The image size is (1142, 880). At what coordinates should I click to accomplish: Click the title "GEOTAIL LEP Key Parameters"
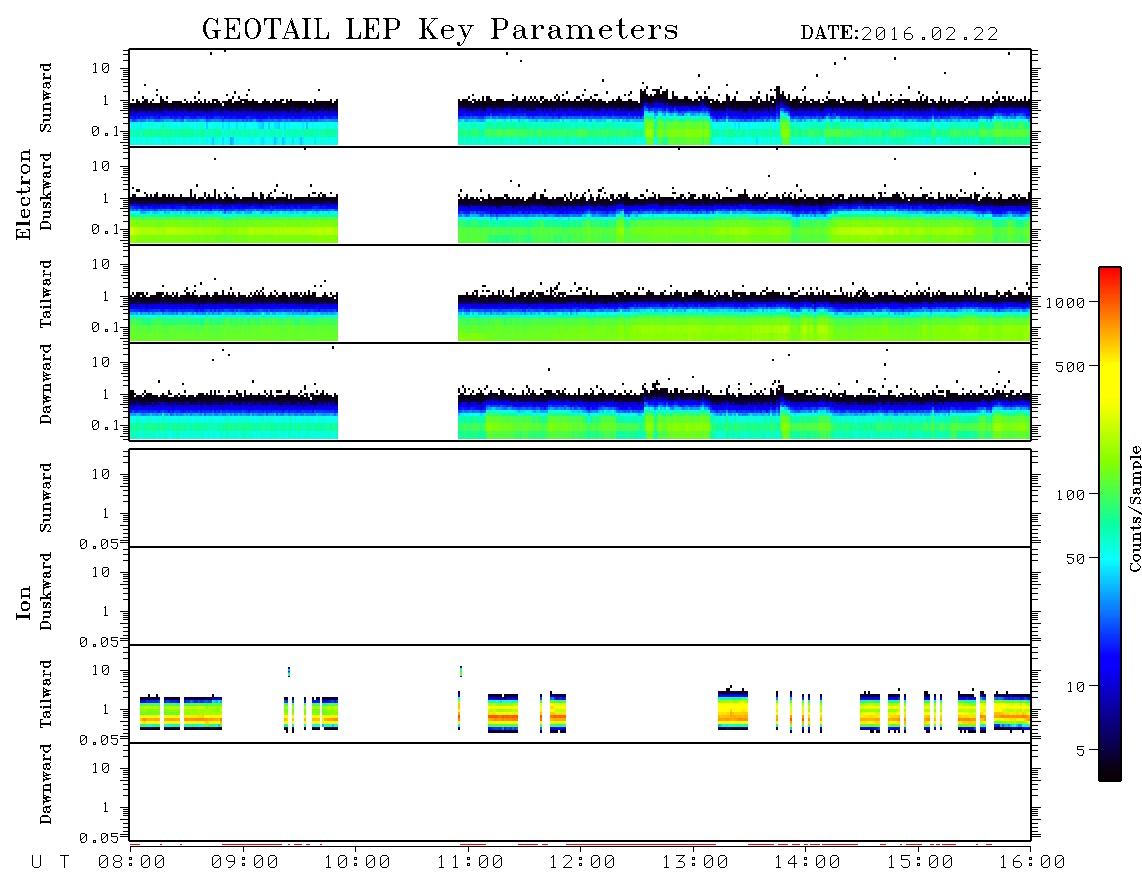[440, 30]
